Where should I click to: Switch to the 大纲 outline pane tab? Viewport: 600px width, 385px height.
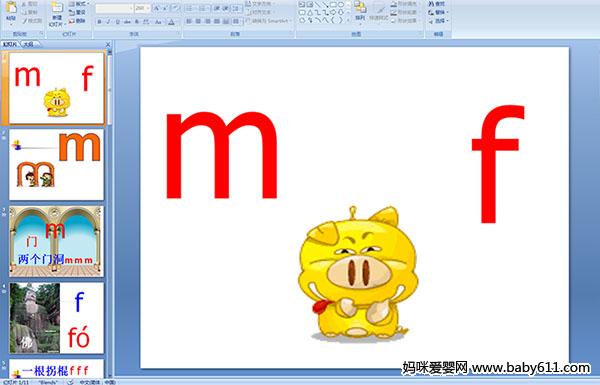coord(29,44)
